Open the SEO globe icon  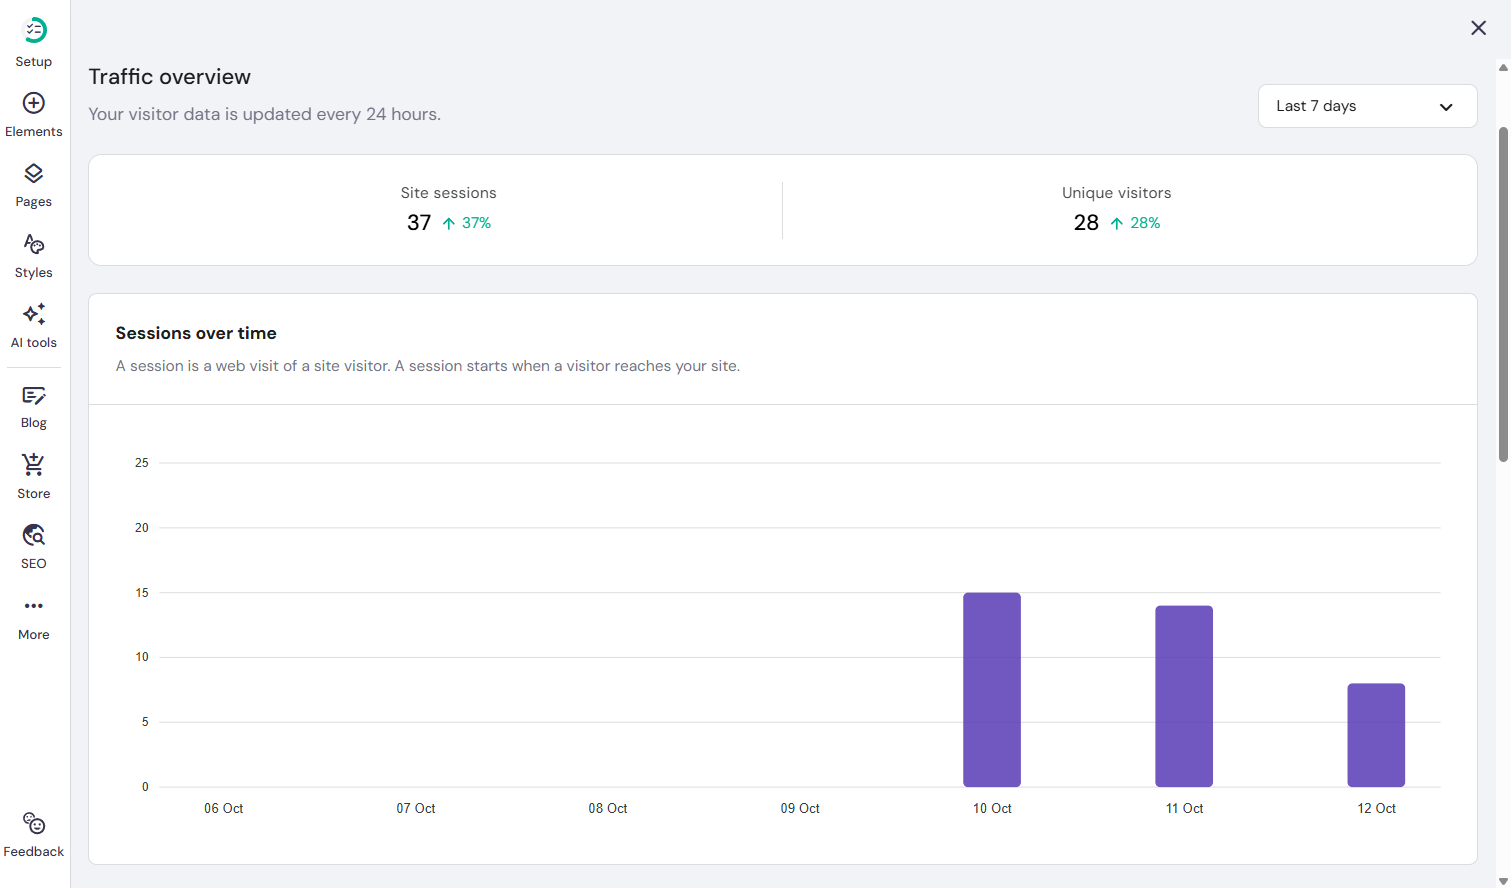(x=34, y=535)
